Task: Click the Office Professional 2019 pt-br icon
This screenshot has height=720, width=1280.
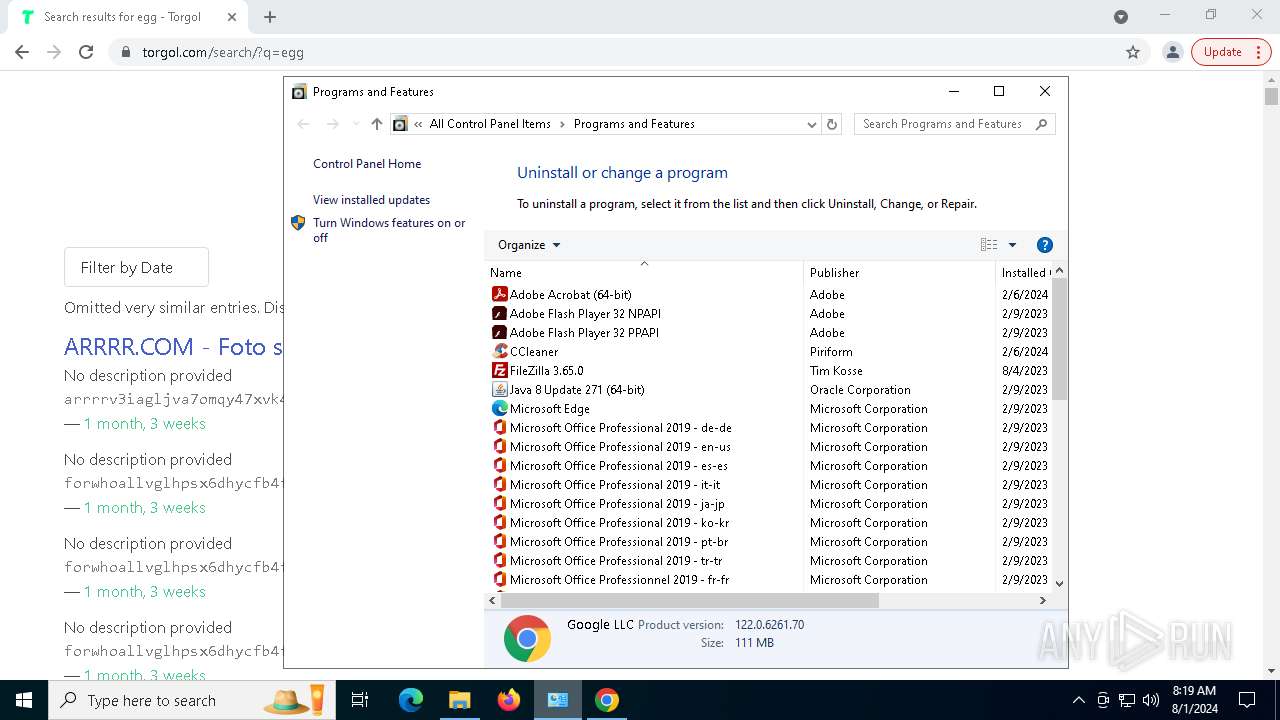Action: click(500, 542)
